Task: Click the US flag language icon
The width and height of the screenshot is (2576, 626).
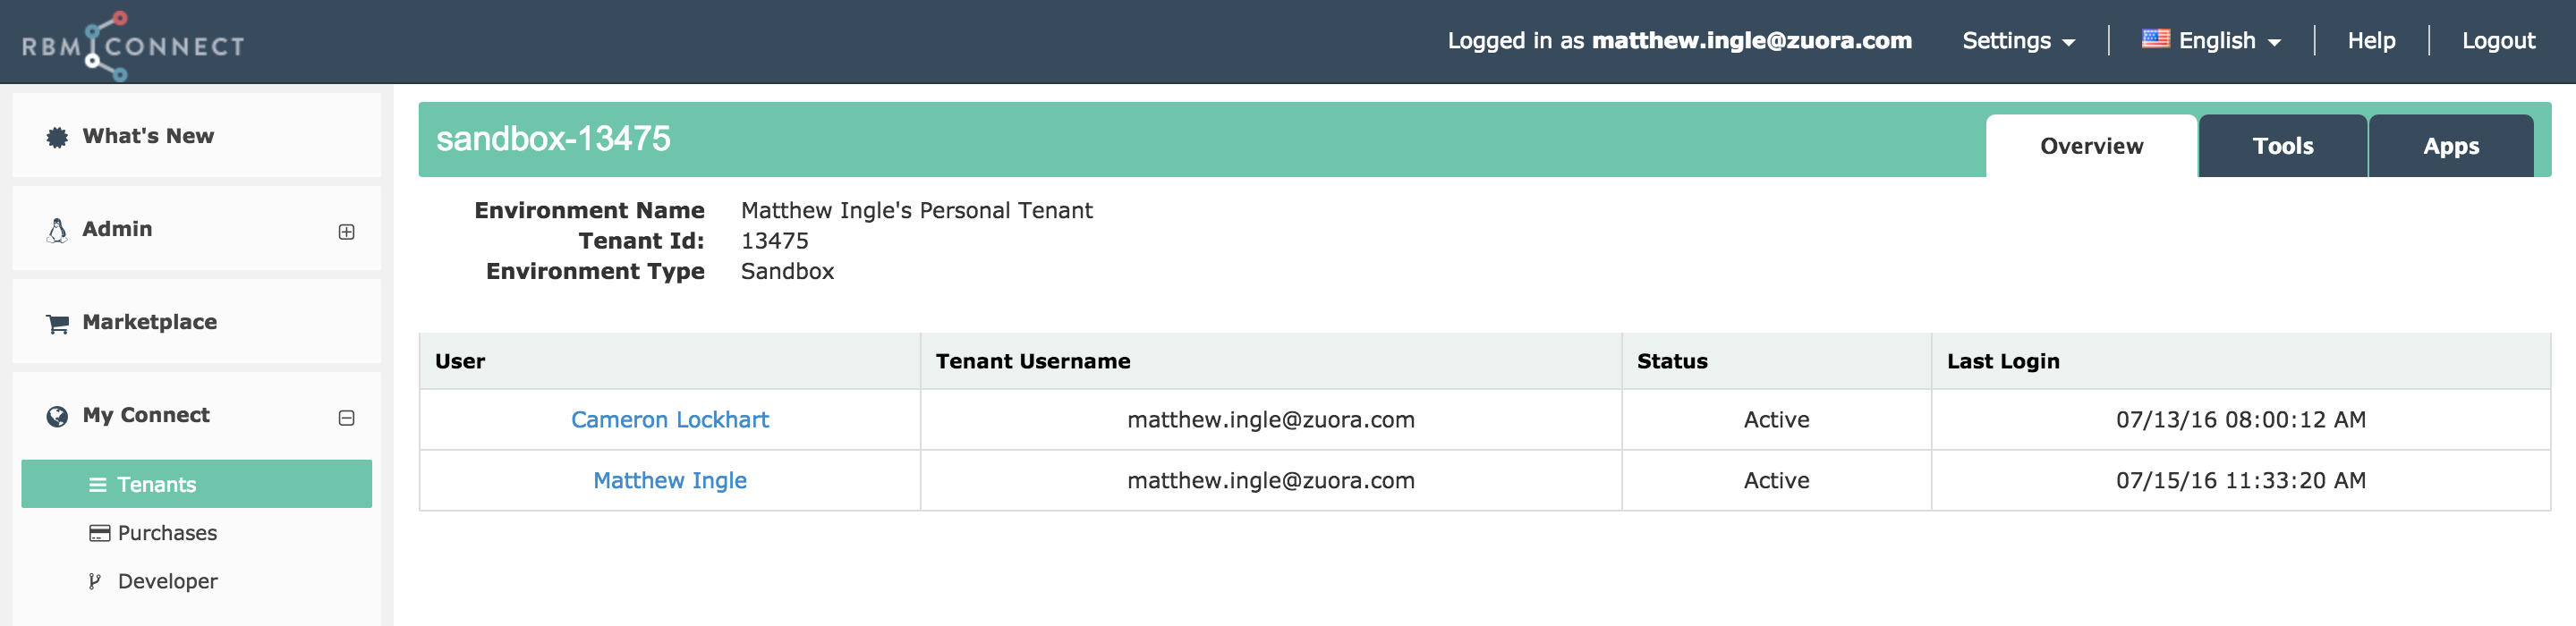Action: [x=2155, y=39]
